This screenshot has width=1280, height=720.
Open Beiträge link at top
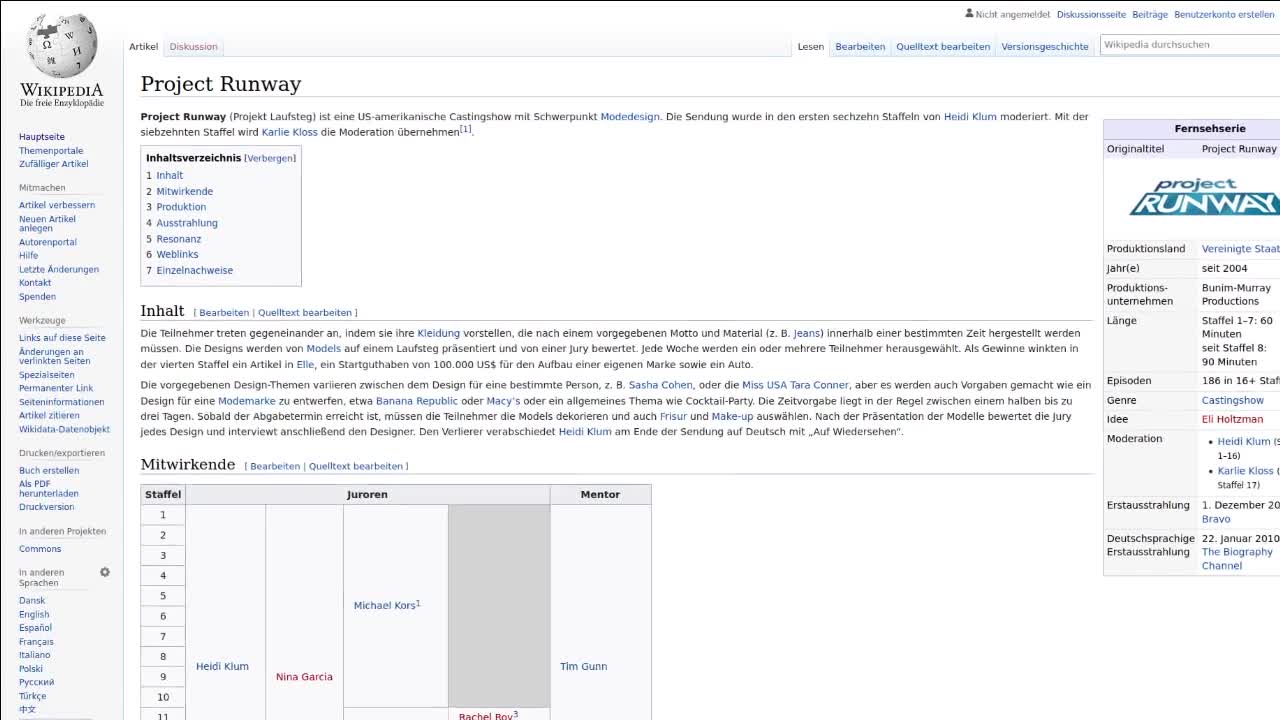pyautogui.click(x=1150, y=14)
